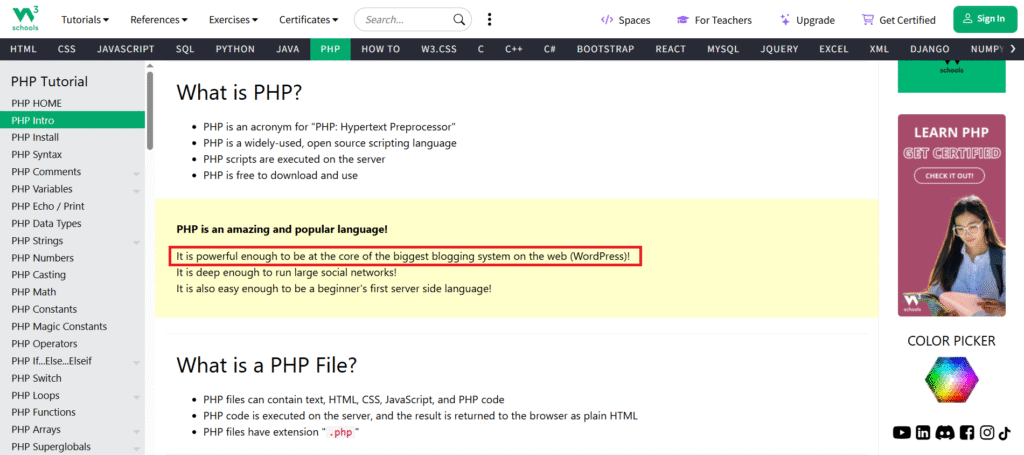Open the LinkedIn social icon
The height and width of the screenshot is (455, 1024).
tap(923, 432)
